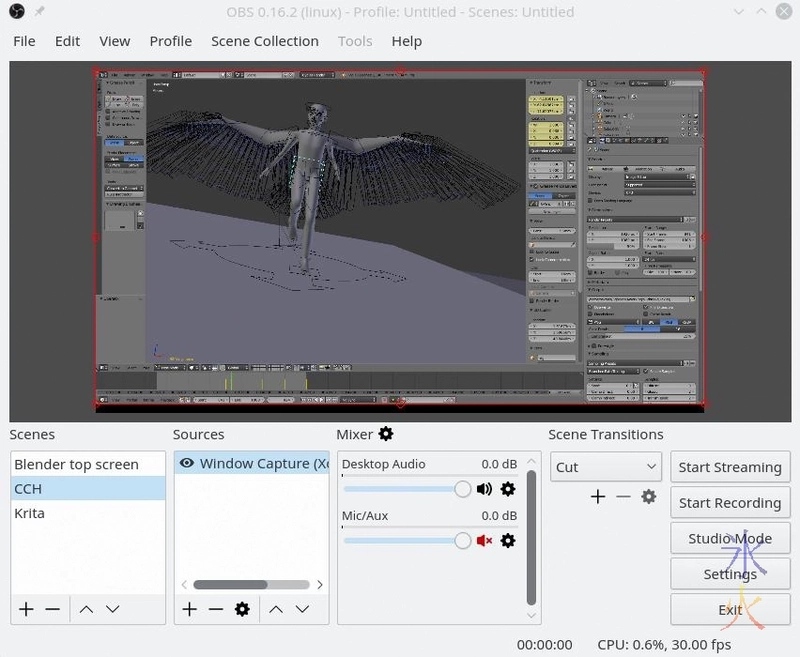Open the Profile menu
The image size is (800, 657).
[170, 41]
